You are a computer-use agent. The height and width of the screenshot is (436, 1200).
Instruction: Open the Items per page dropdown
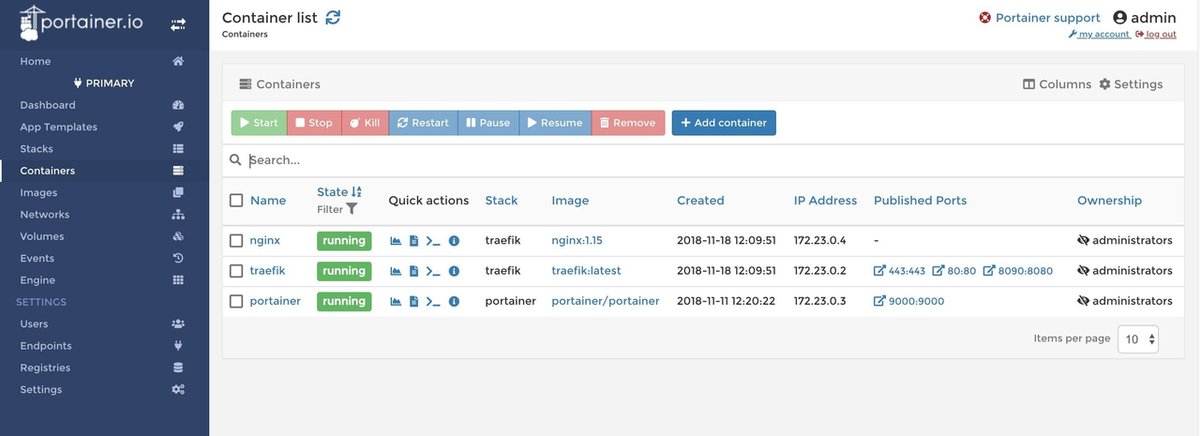[x=1138, y=339]
